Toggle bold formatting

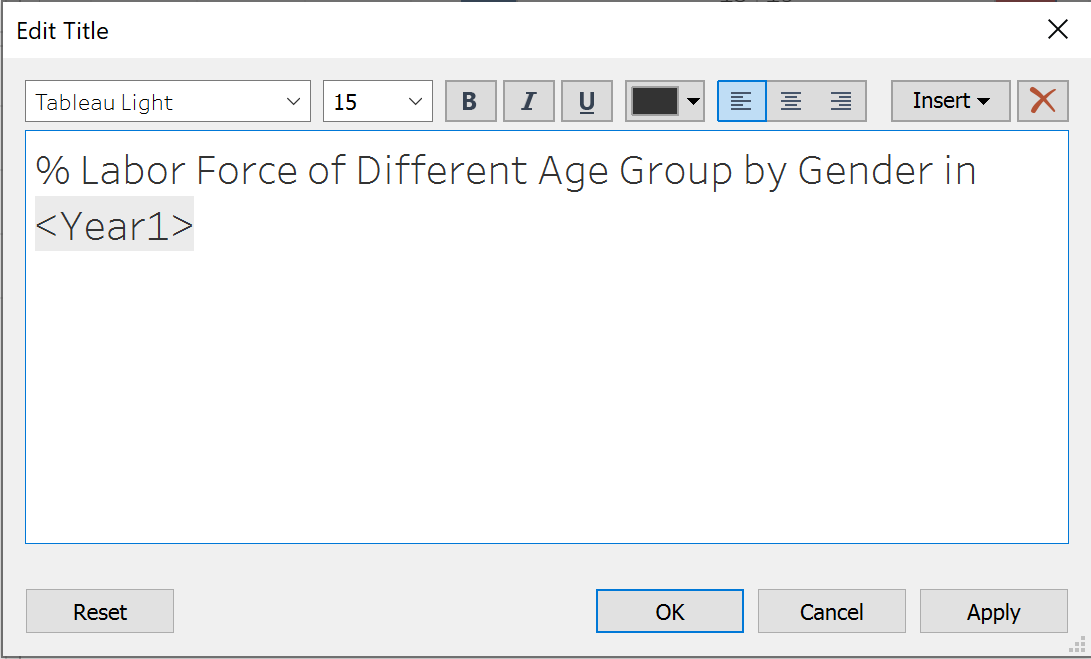tap(470, 101)
